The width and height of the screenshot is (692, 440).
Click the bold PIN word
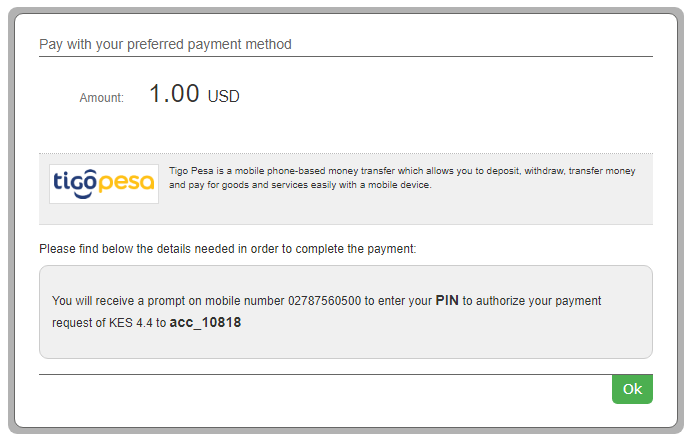(x=447, y=301)
